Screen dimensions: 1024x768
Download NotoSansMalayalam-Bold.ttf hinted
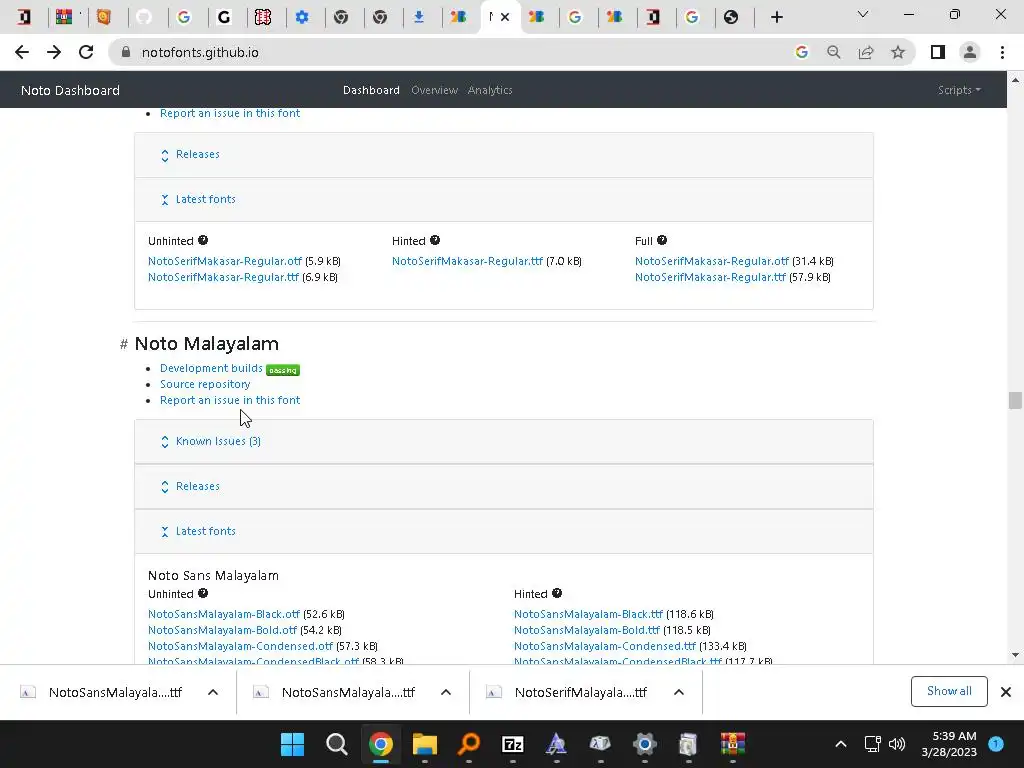(586, 630)
